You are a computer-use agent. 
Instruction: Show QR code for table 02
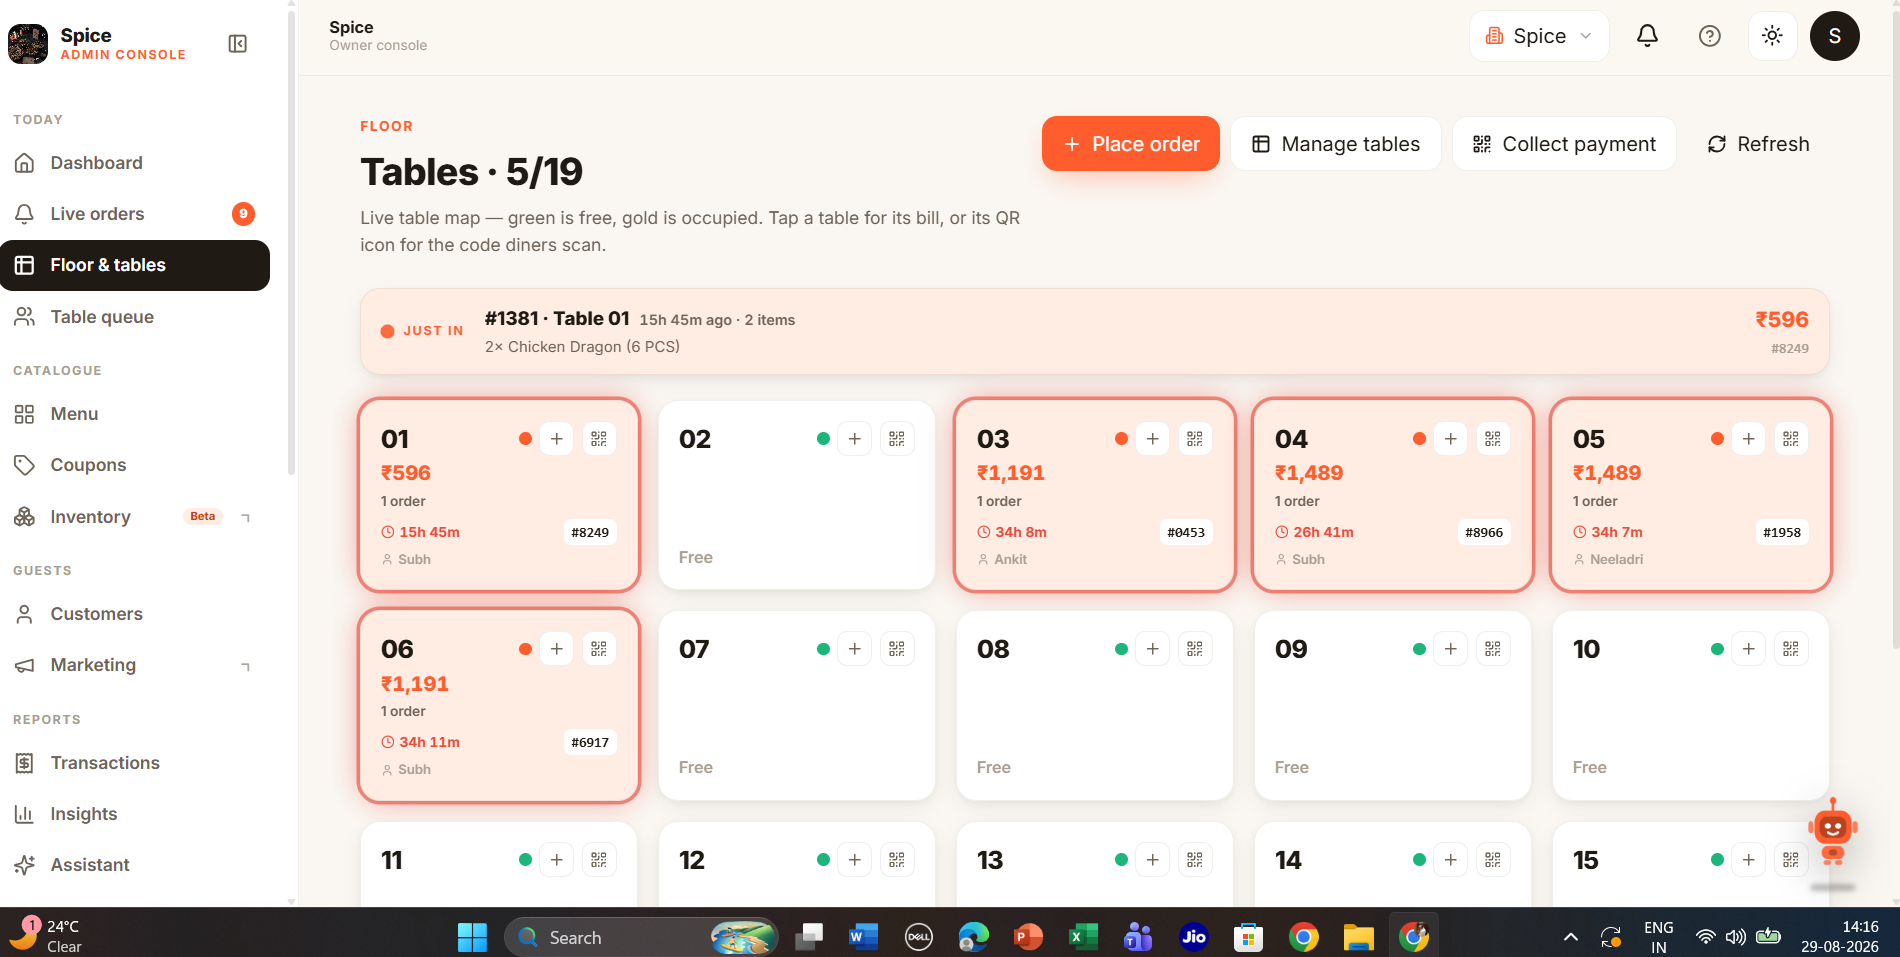point(897,439)
